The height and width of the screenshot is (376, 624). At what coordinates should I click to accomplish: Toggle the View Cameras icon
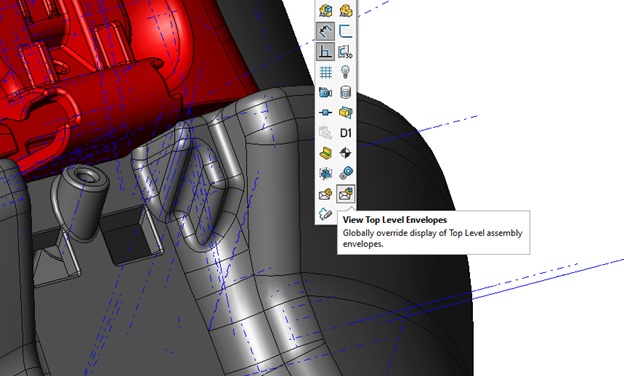326,92
